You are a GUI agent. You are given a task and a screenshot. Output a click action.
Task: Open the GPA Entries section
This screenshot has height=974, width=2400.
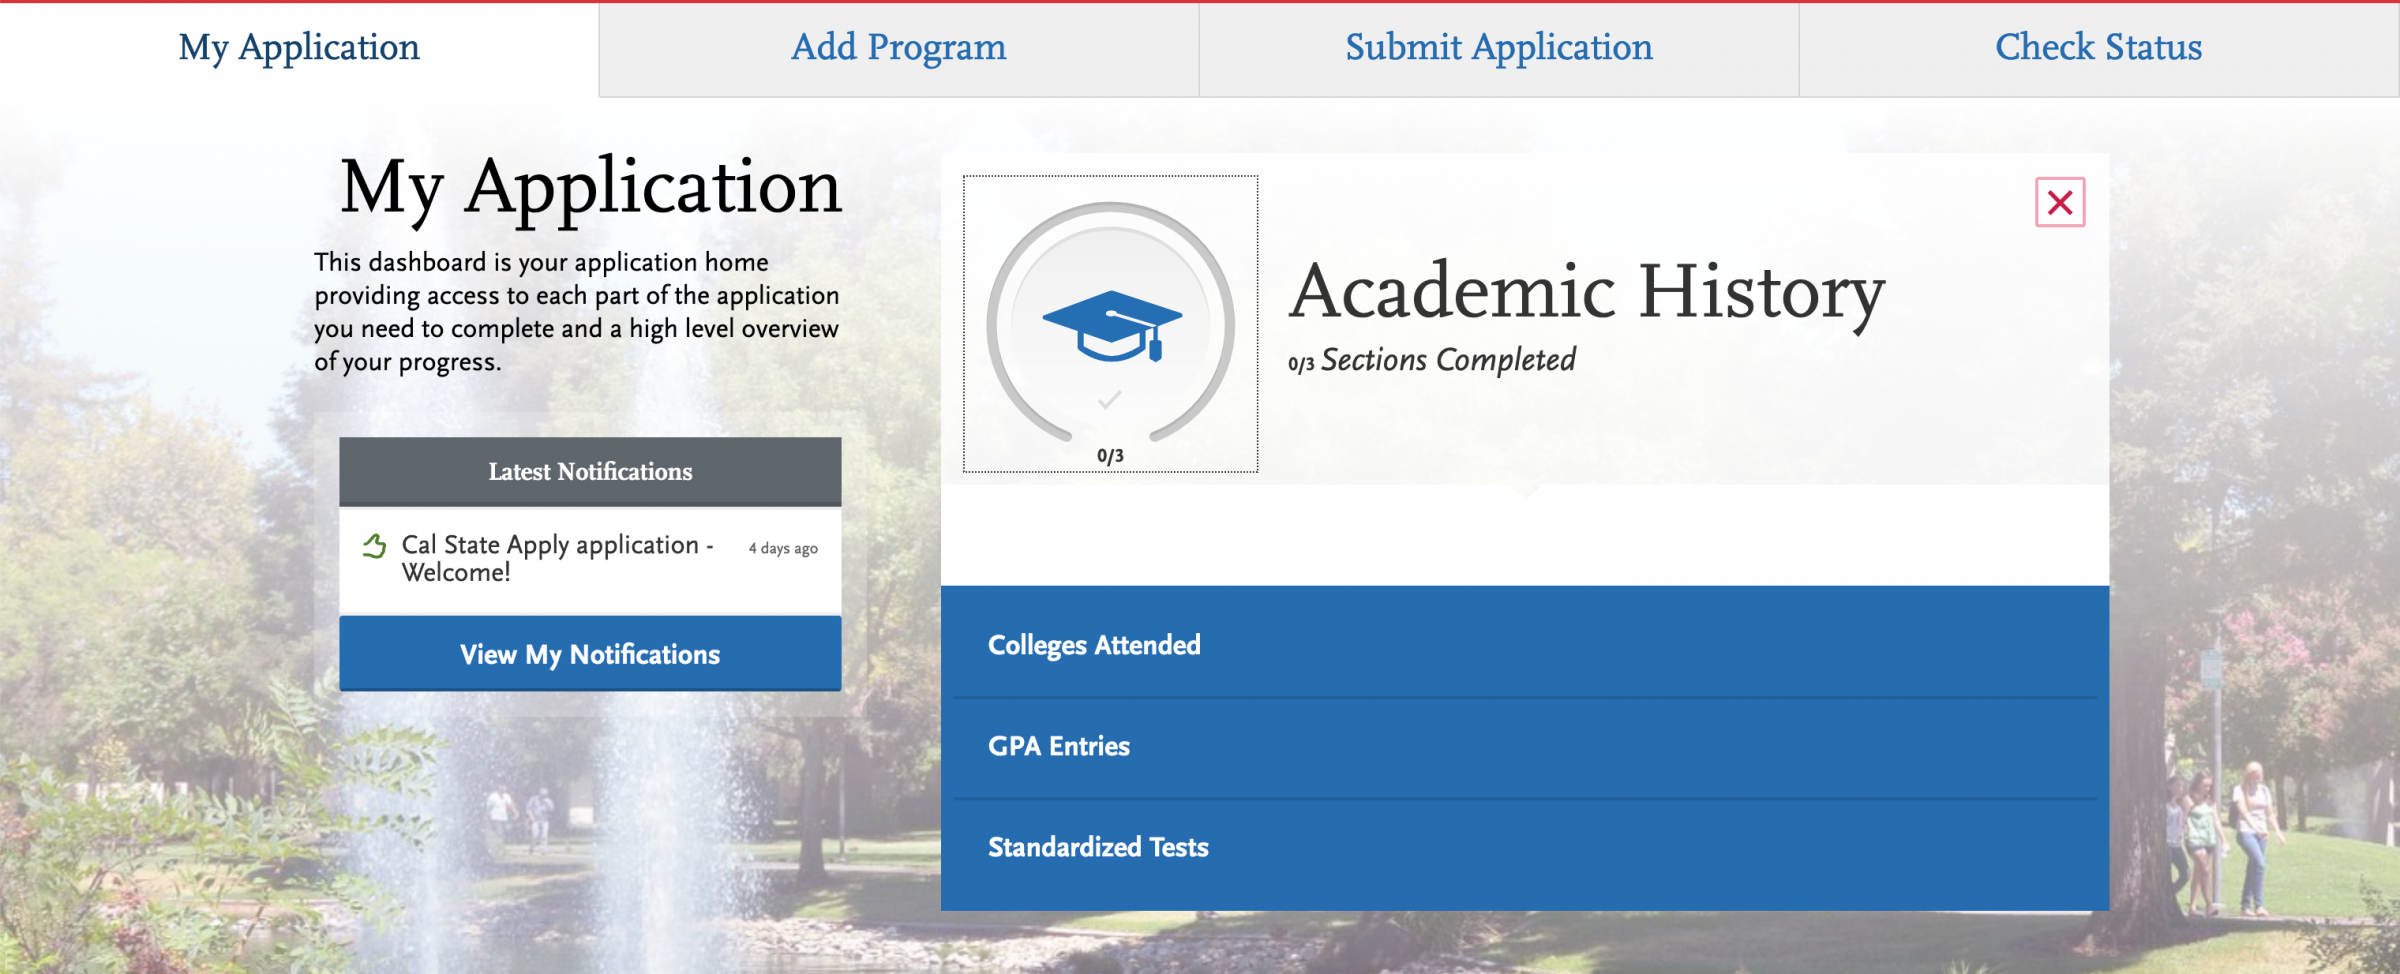[x=1058, y=745]
